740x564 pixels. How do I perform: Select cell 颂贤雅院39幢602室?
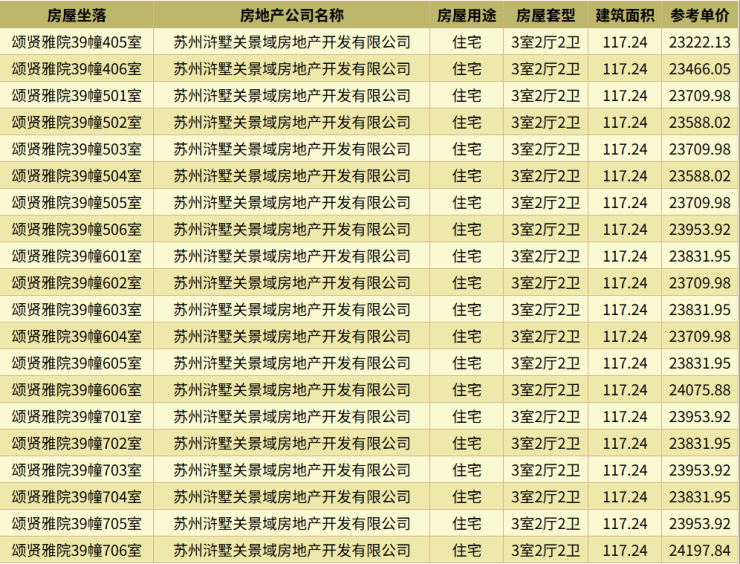[x=76, y=283]
